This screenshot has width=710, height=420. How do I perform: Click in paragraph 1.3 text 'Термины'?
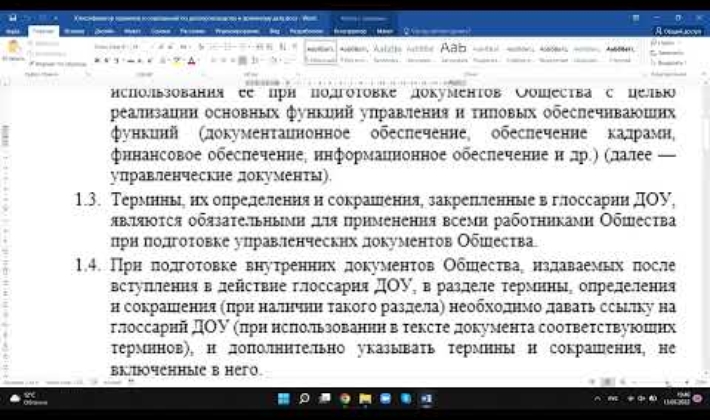click(148, 200)
